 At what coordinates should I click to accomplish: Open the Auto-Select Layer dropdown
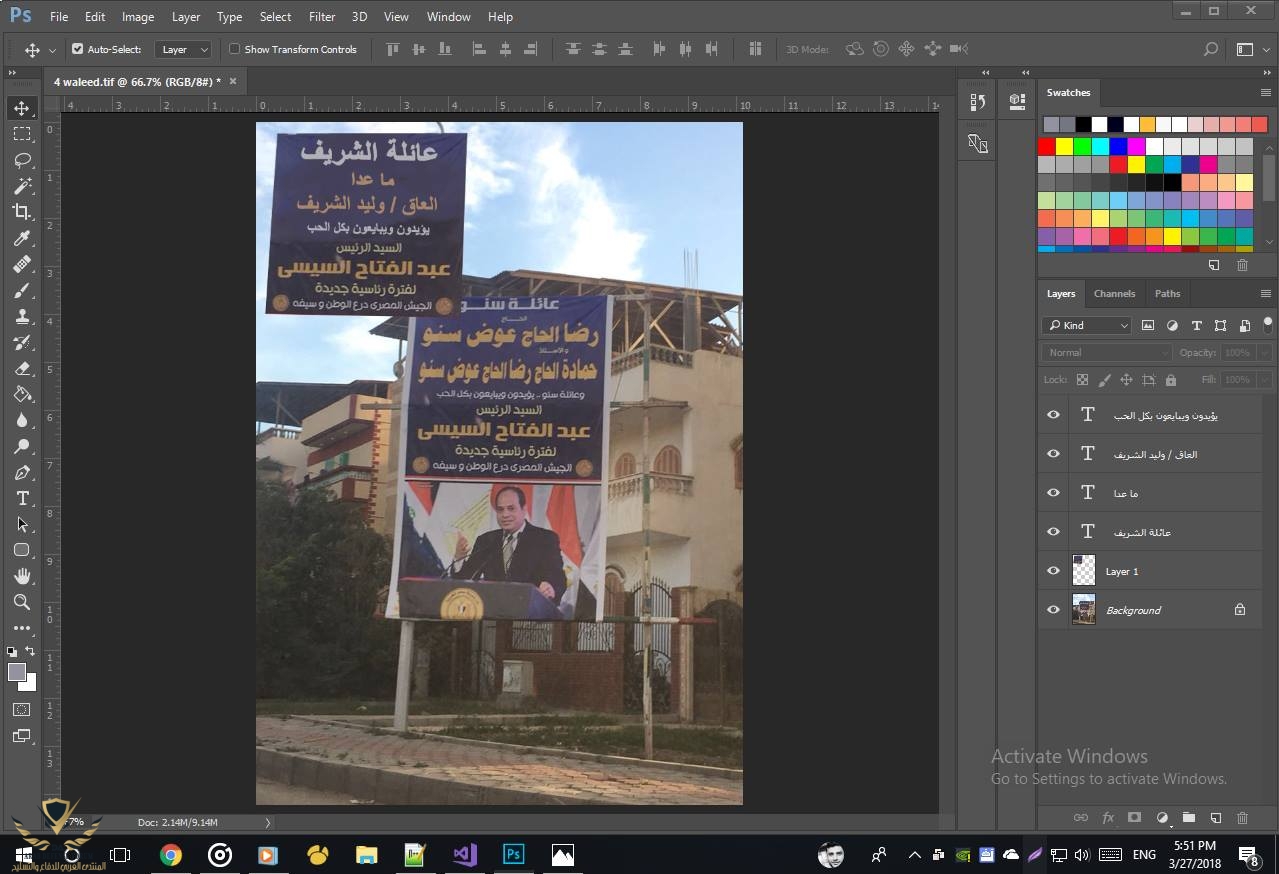(x=184, y=49)
